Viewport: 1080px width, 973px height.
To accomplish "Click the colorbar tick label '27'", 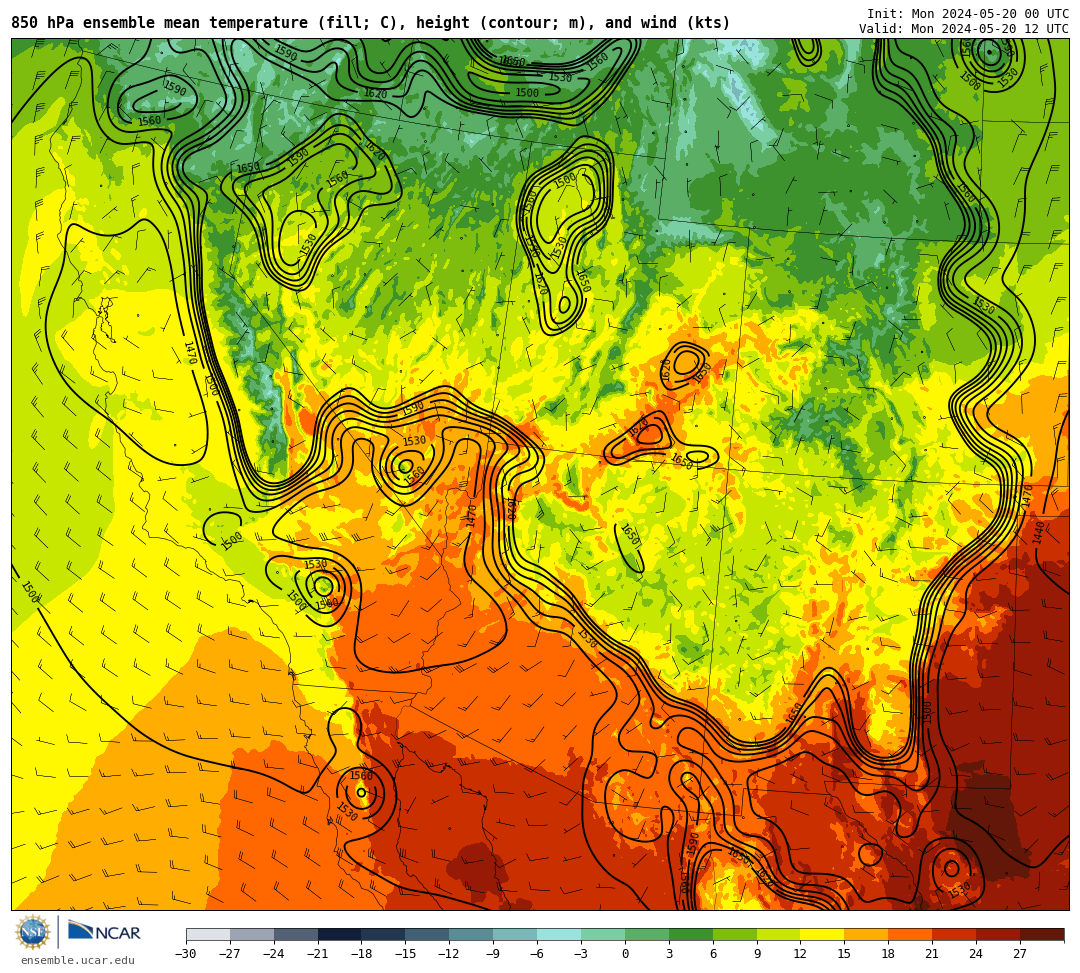I will [x=1020, y=954].
